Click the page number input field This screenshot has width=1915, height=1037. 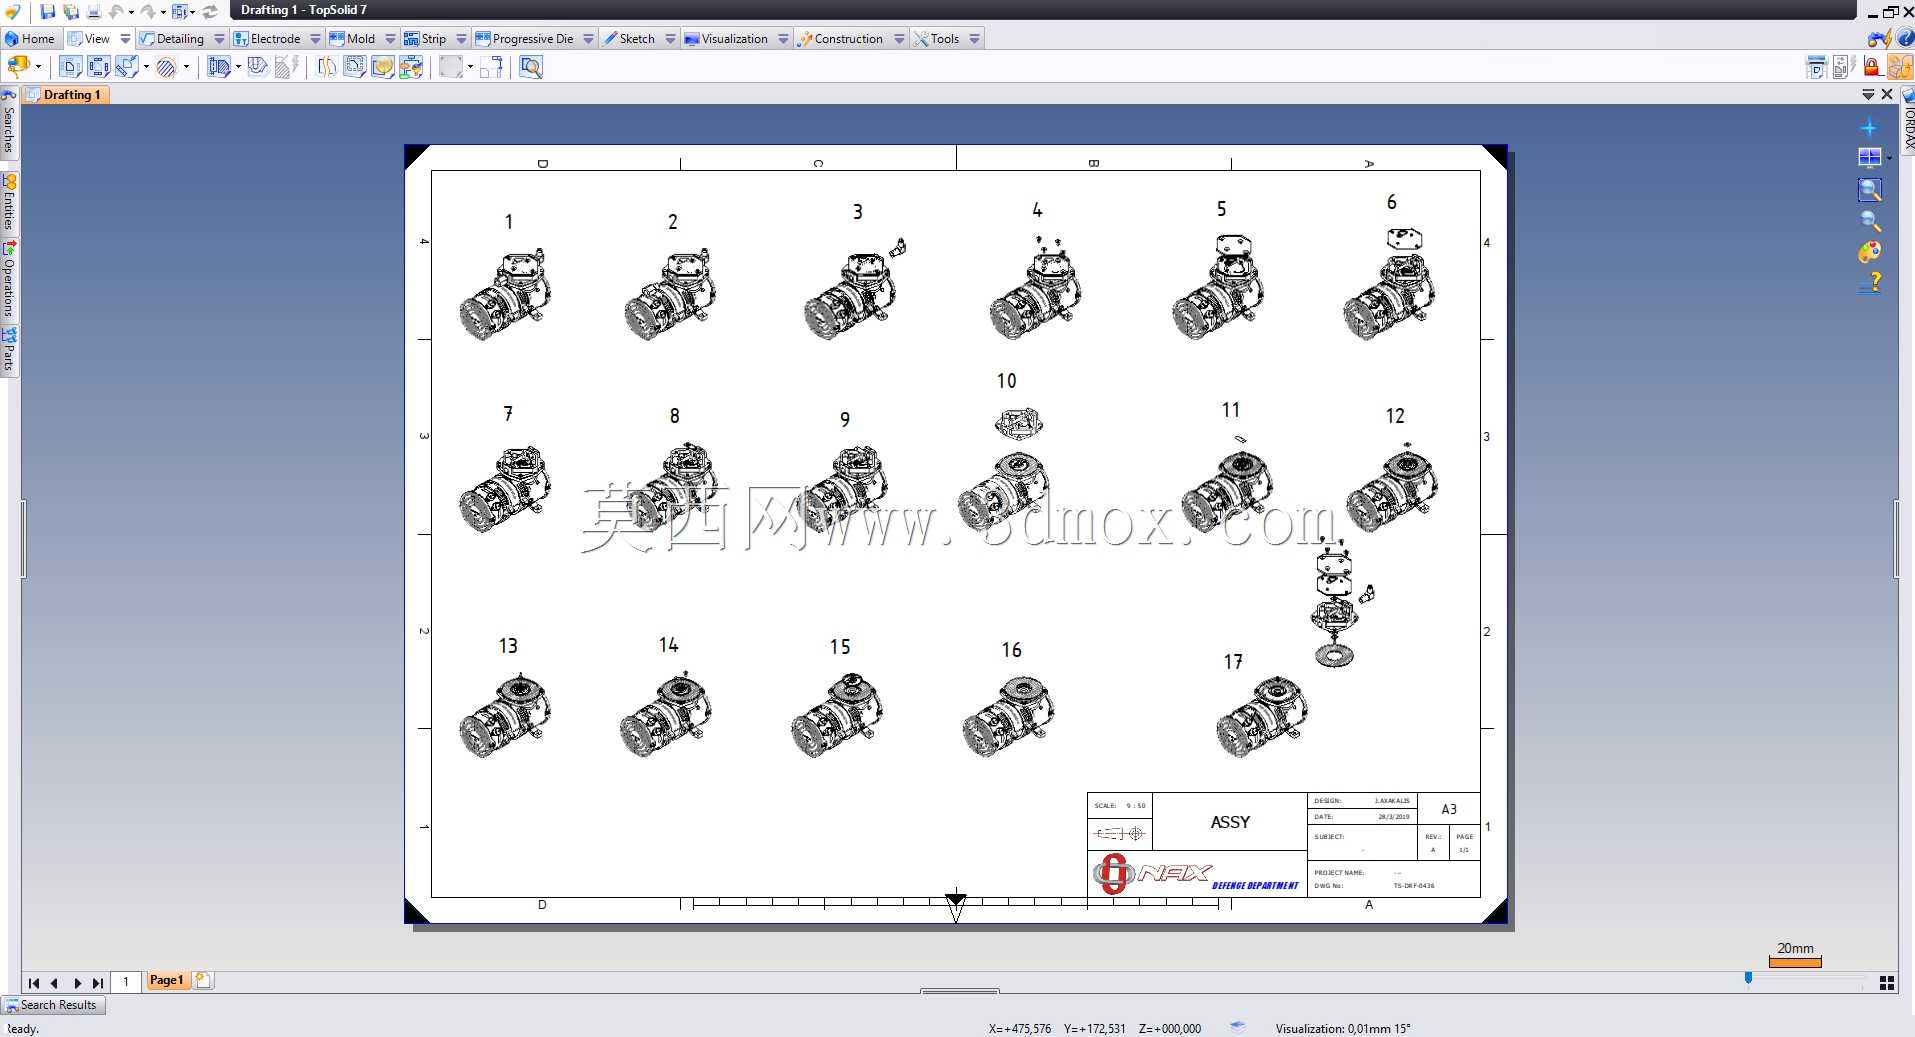pos(126,981)
